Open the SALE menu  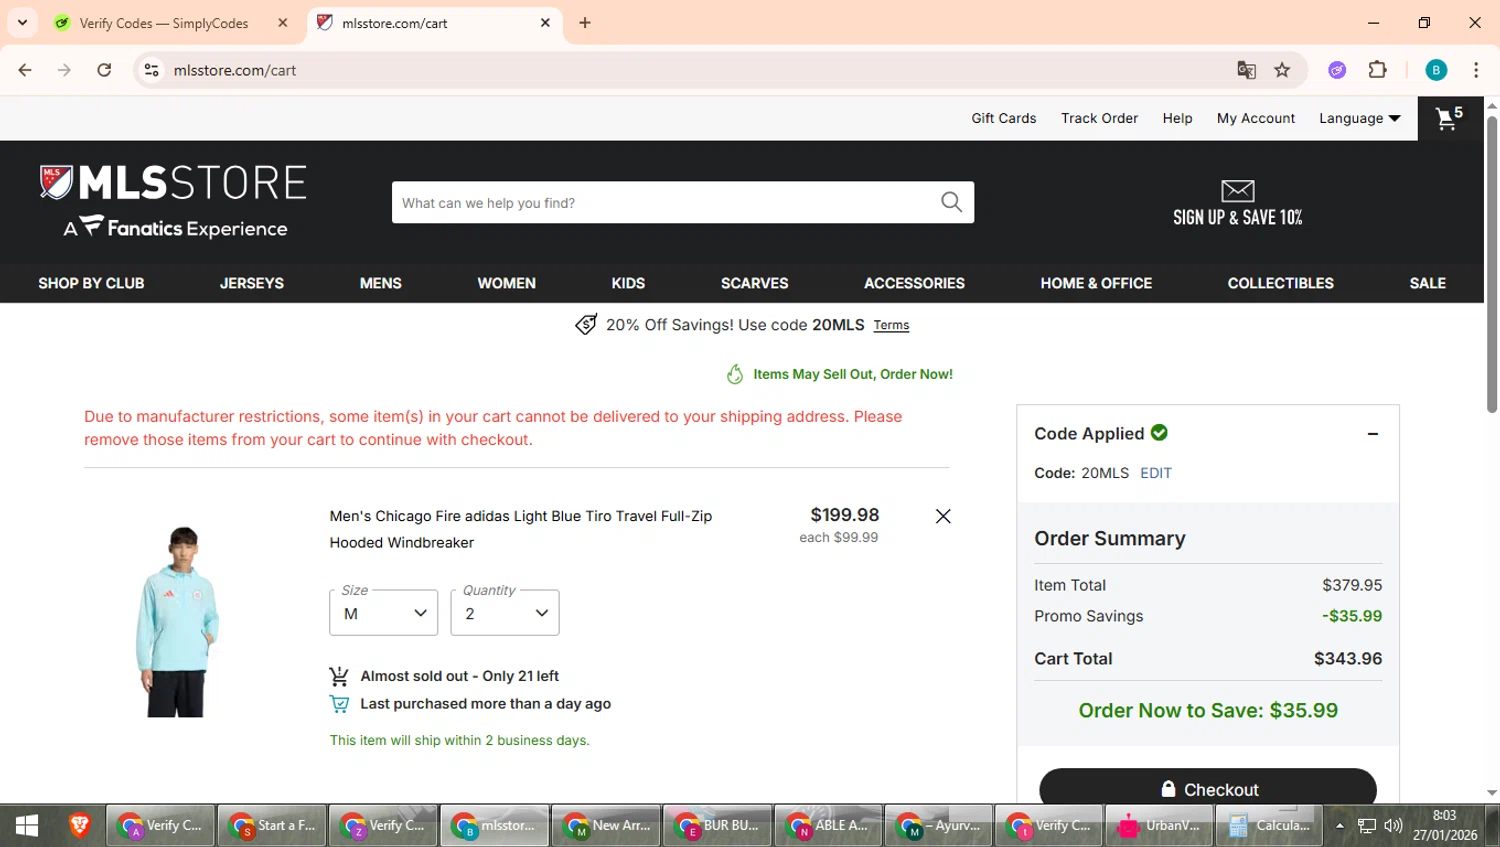(1427, 284)
